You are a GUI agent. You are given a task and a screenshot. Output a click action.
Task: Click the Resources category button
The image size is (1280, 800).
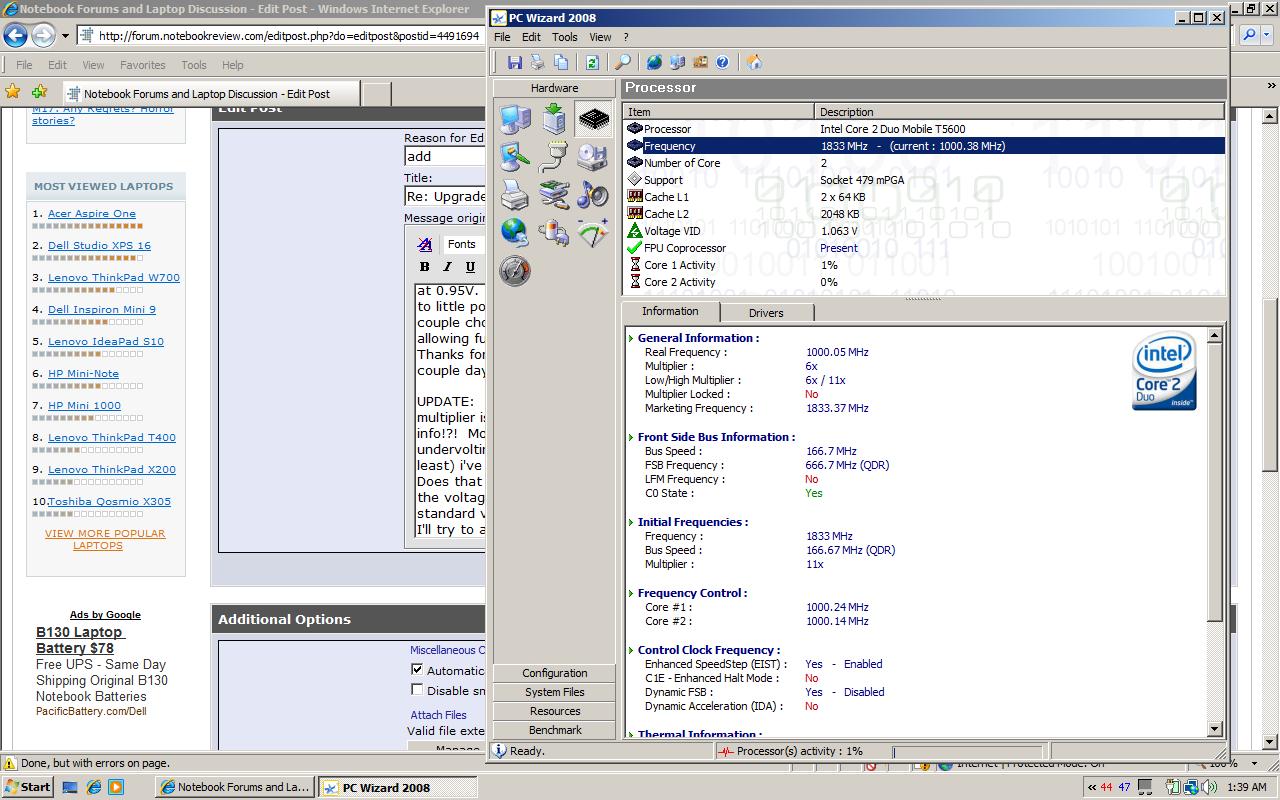coord(554,711)
